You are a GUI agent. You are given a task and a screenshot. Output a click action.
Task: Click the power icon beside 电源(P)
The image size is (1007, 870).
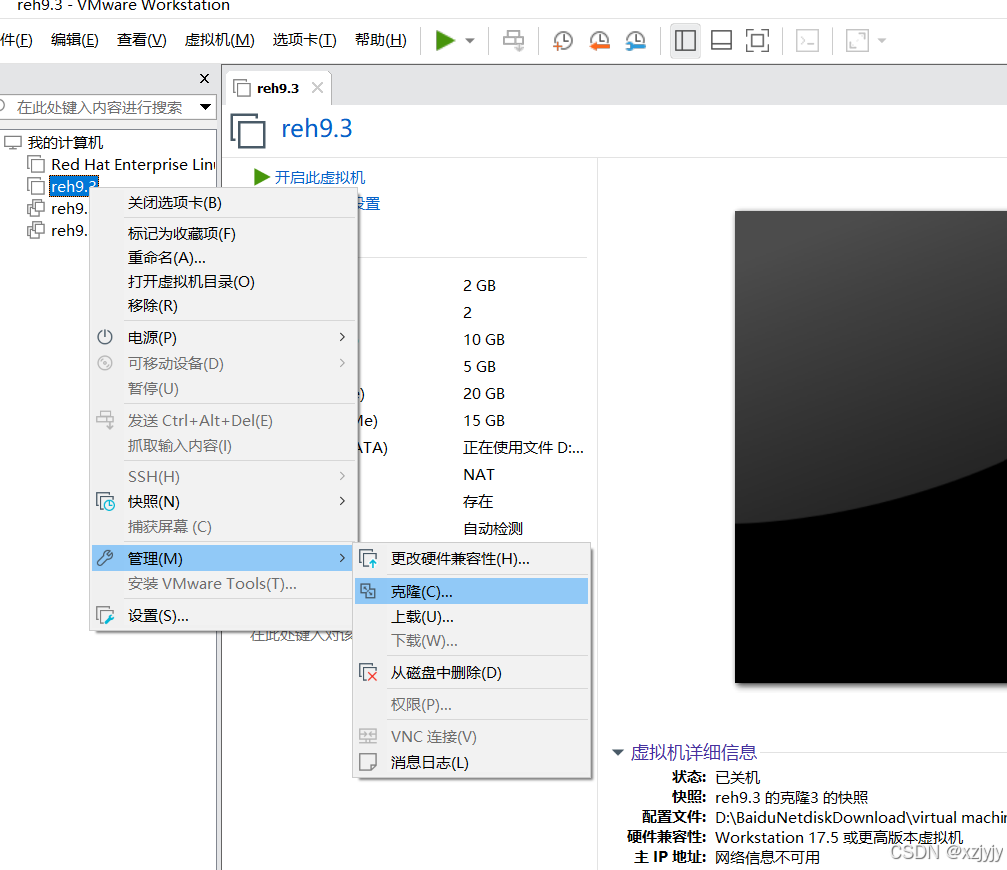click(105, 337)
